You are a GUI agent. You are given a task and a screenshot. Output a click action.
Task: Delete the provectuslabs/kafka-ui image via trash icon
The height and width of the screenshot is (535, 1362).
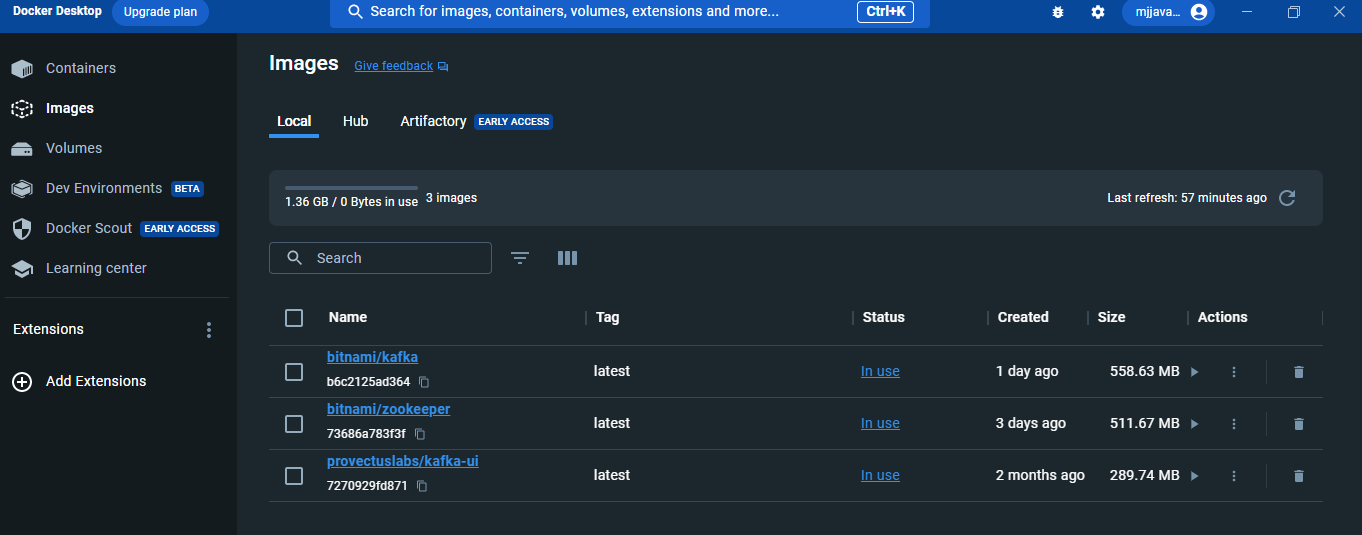pos(1299,476)
